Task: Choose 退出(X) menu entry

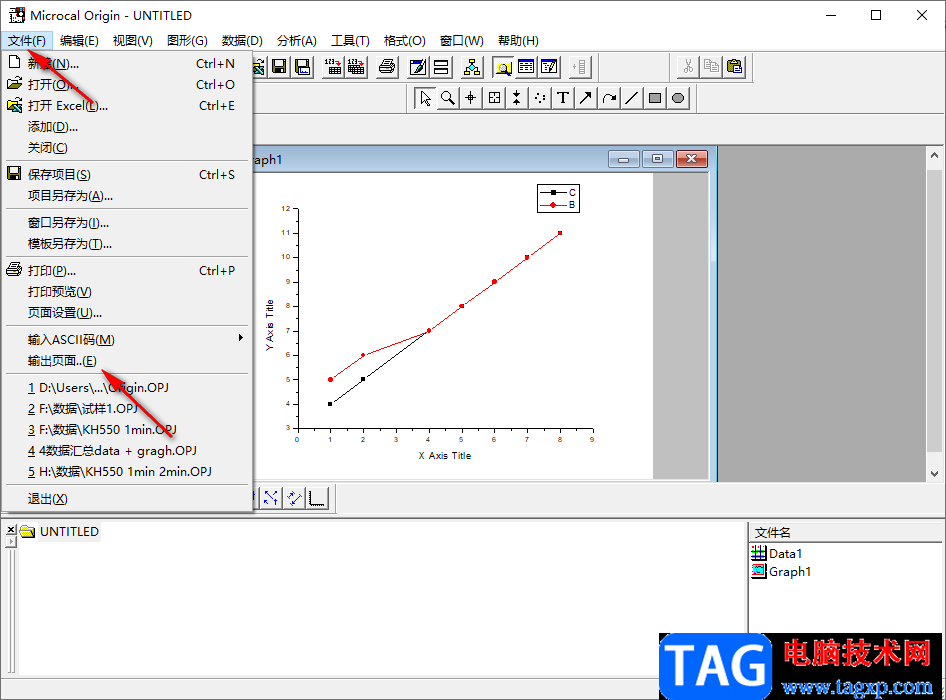Action: (x=127, y=499)
